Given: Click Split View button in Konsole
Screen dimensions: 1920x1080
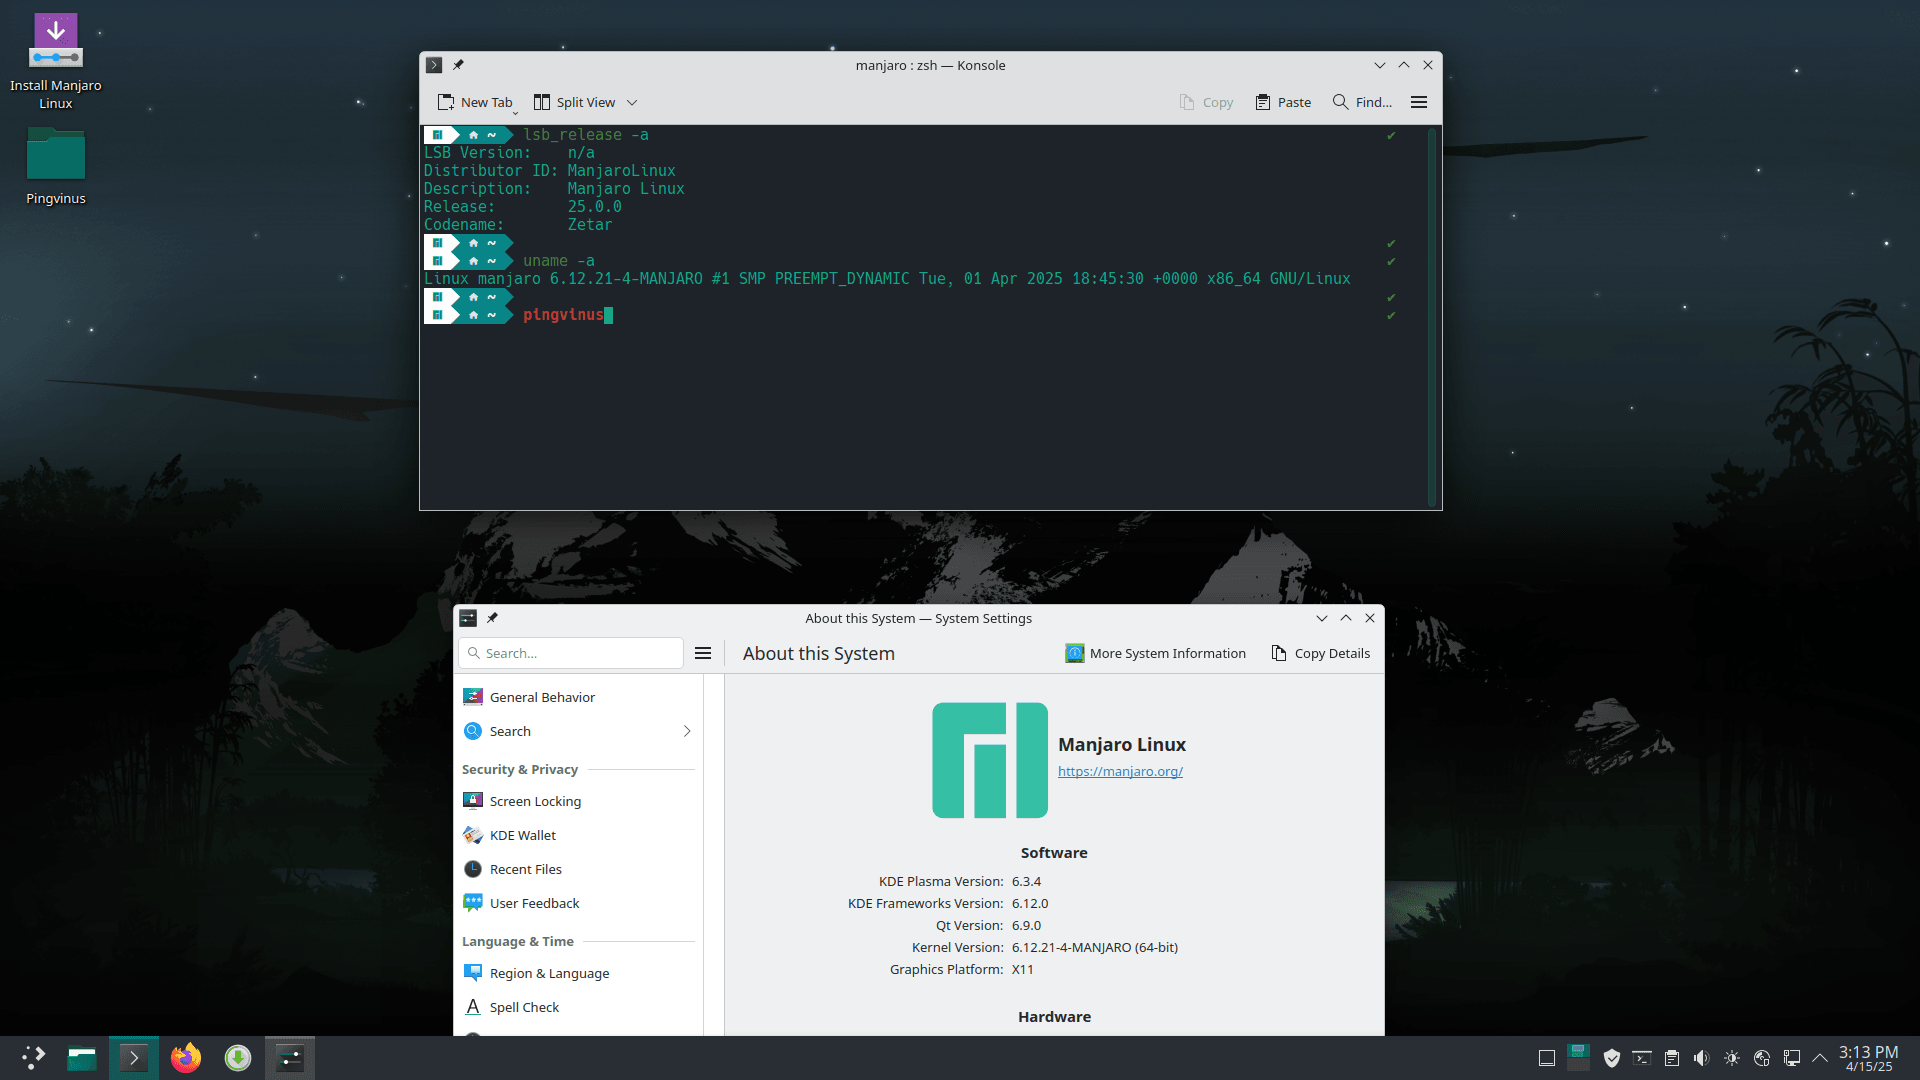Looking at the screenshot, I should point(575,102).
